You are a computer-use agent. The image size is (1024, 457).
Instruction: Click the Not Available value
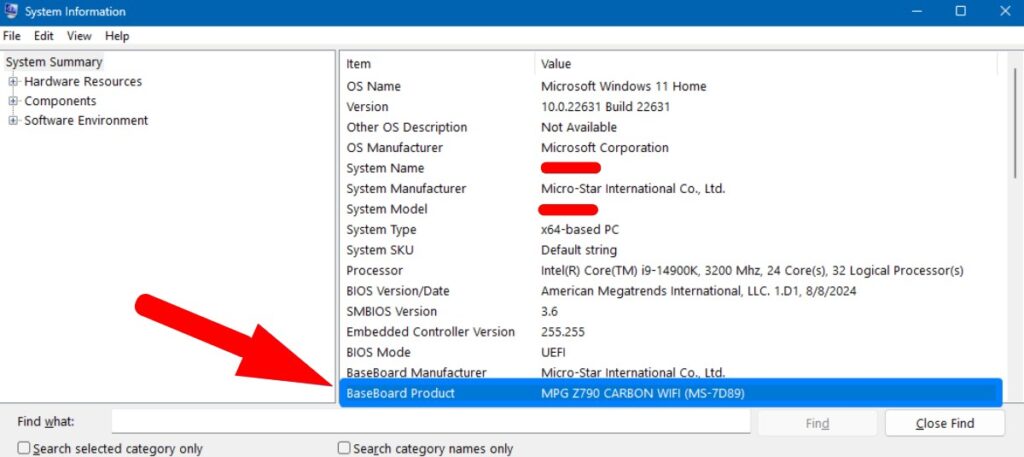(x=579, y=127)
